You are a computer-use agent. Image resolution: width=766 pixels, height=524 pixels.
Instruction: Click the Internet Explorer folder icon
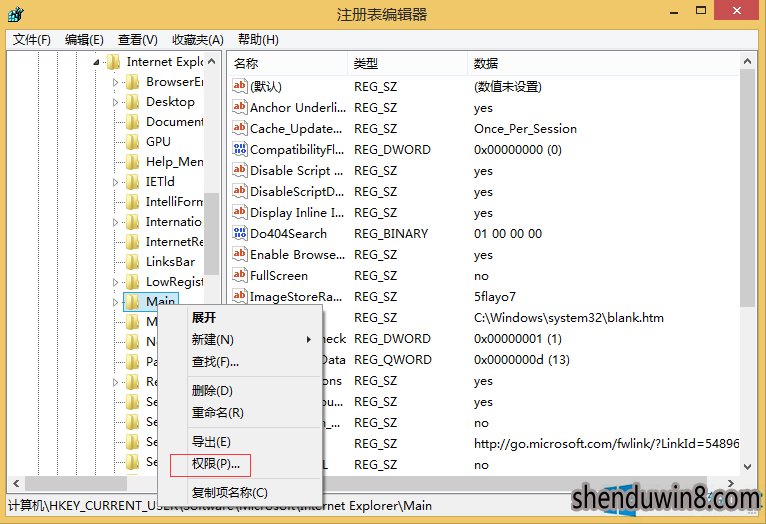(113, 62)
